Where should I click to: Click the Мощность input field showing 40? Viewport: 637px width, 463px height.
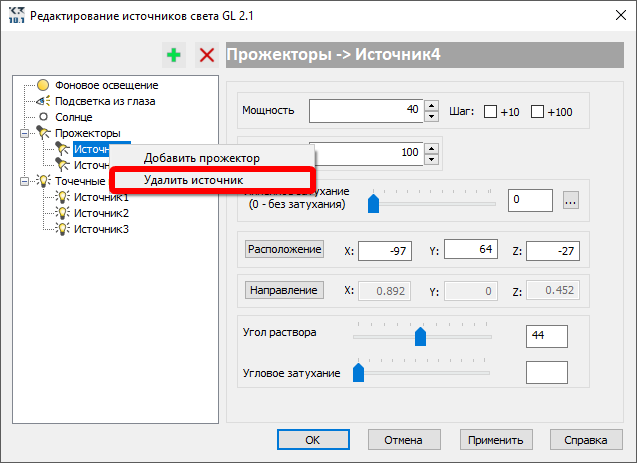(366, 111)
